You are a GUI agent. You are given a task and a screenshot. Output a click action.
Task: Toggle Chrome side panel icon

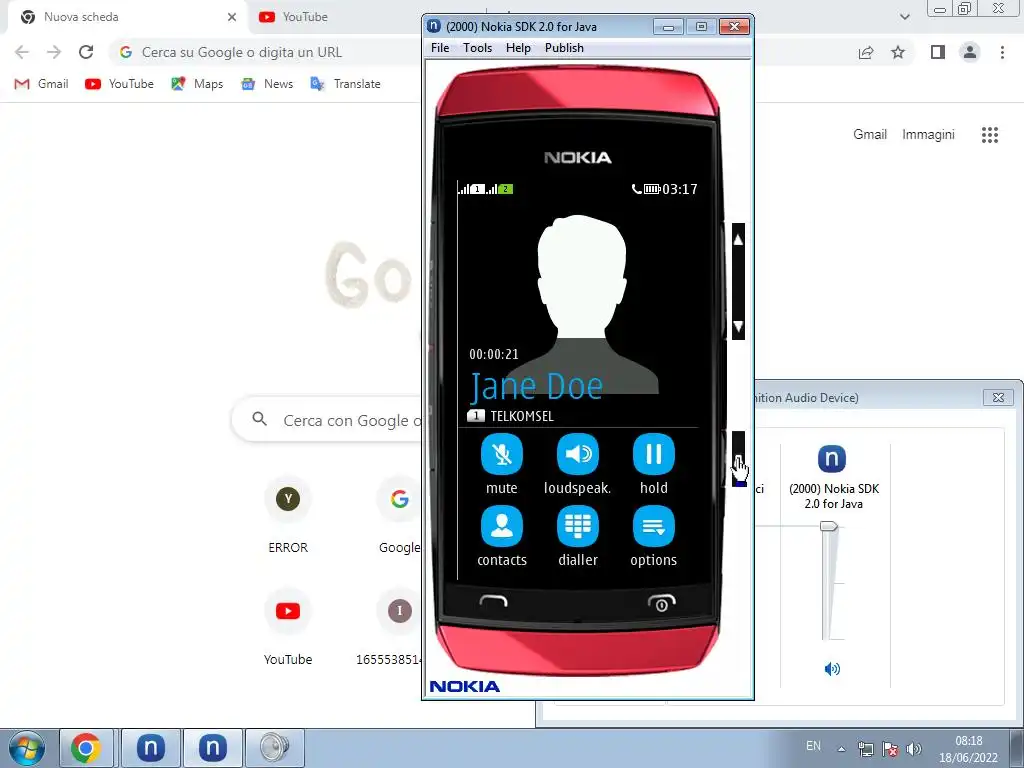[x=938, y=52]
